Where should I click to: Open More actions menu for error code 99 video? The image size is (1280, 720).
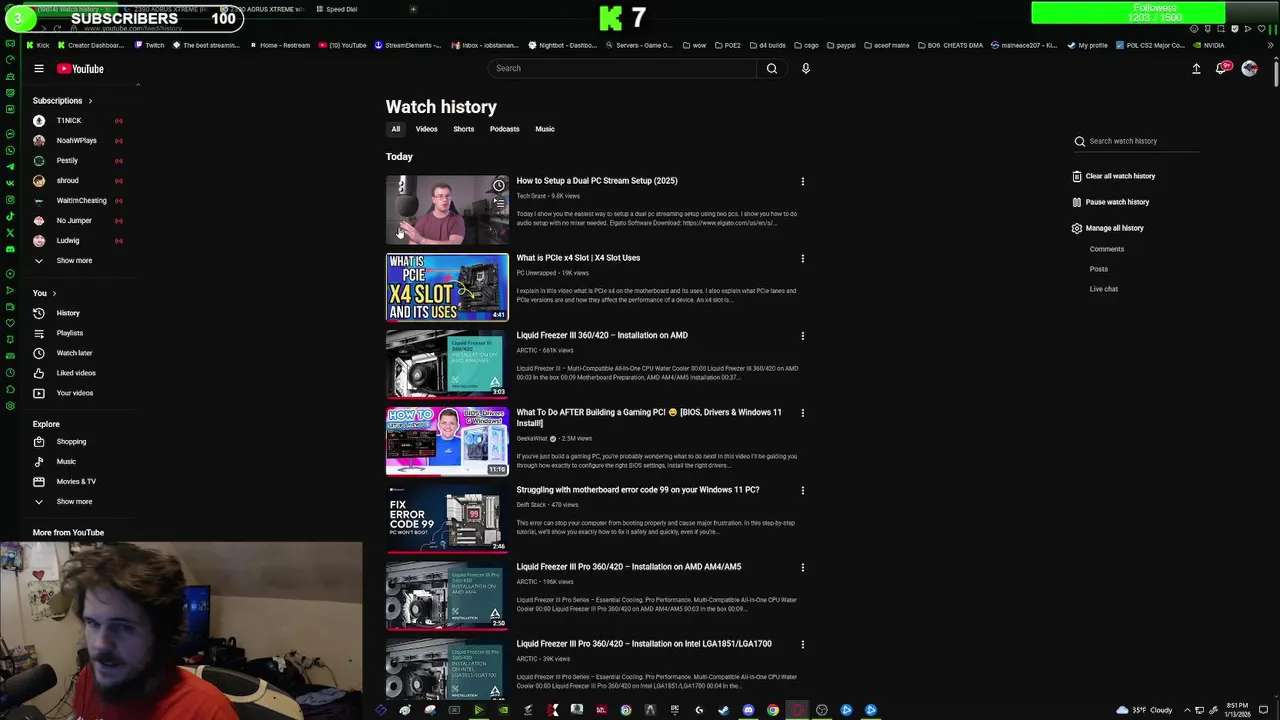pyautogui.click(x=802, y=490)
